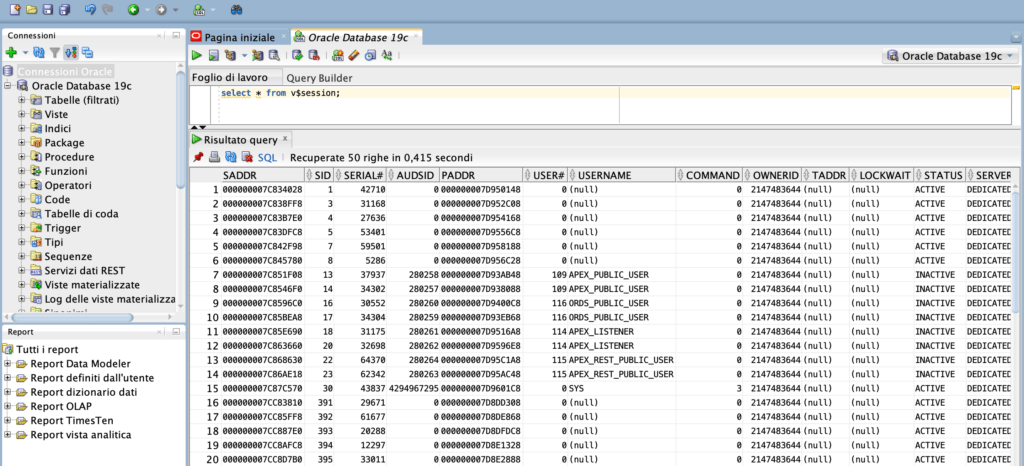This screenshot has width=1024, height=466.
Task: Expand the Viste node
Action: click(22, 114)
